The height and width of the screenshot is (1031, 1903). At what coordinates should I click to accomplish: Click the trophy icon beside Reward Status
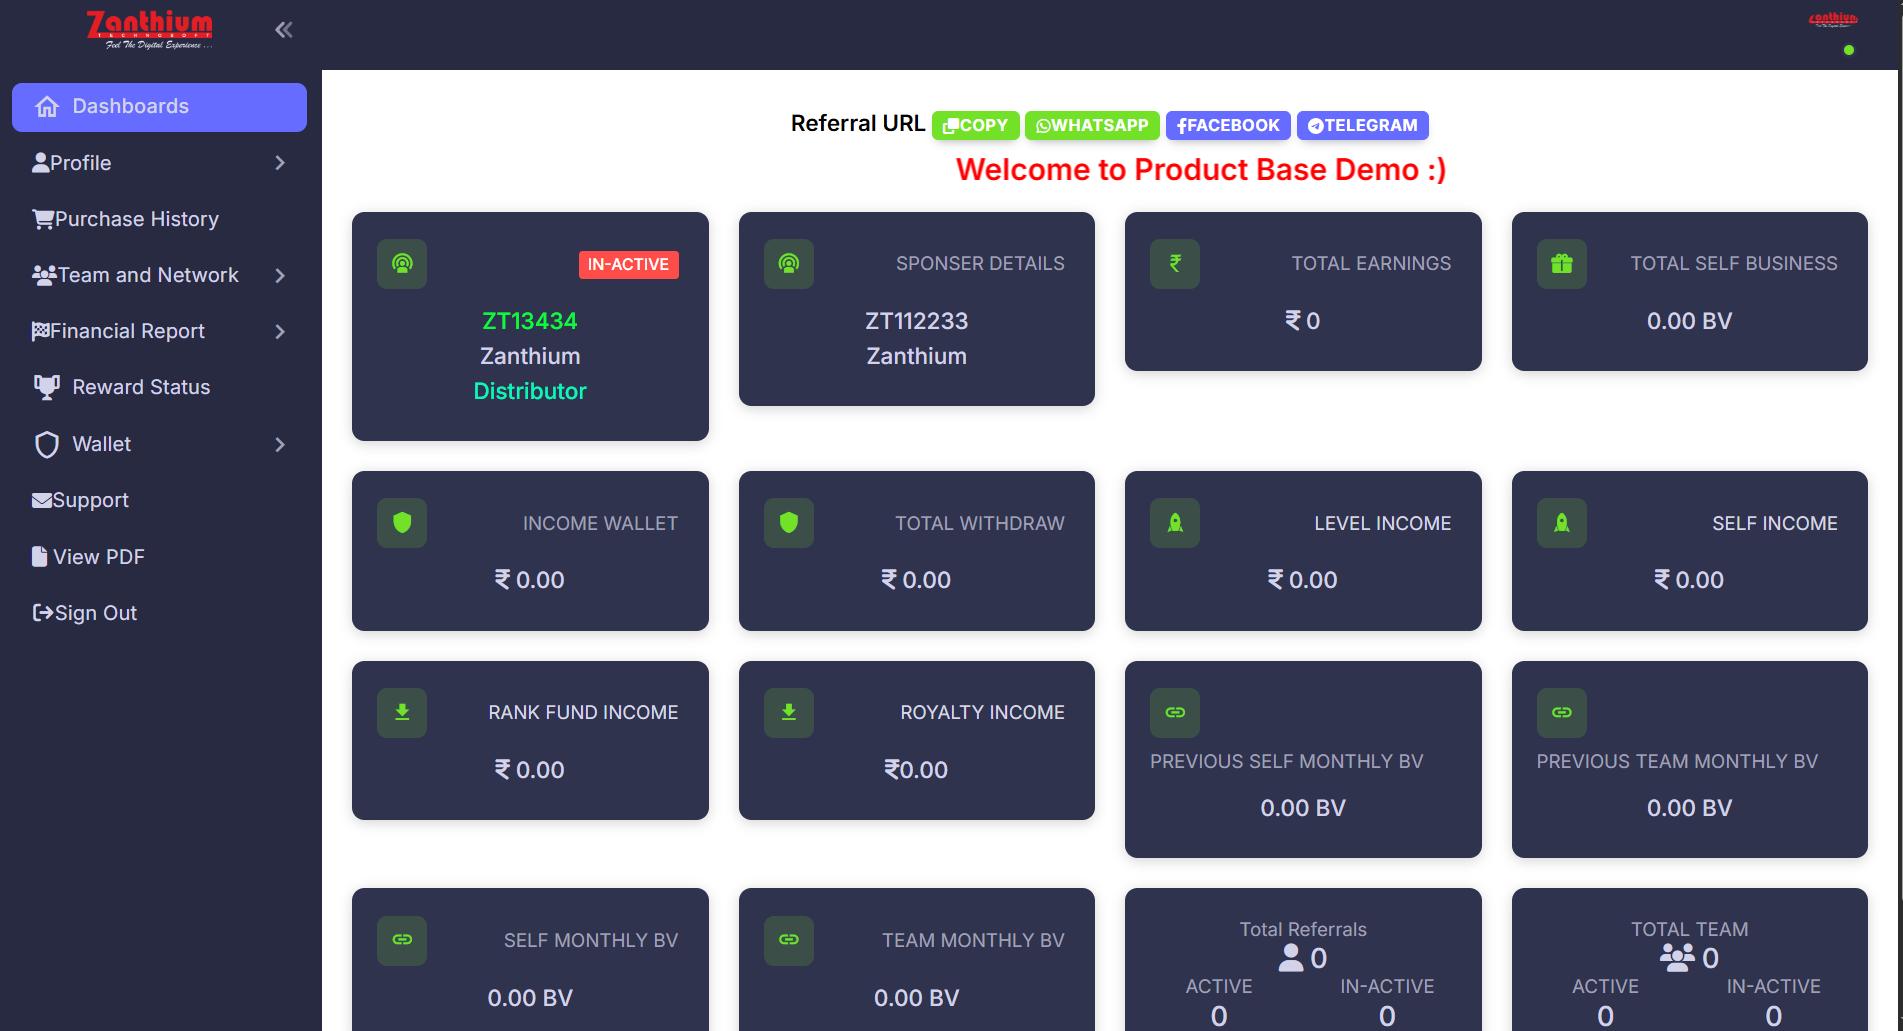[47, 387]
